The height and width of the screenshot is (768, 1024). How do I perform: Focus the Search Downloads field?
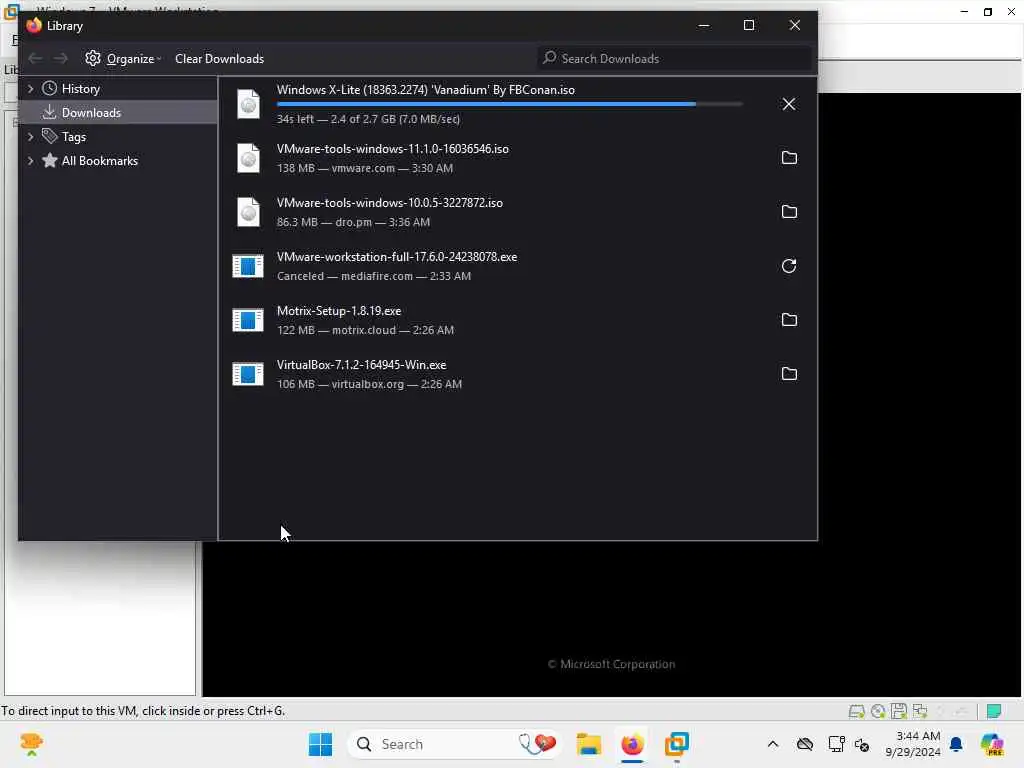pos(674,59)
